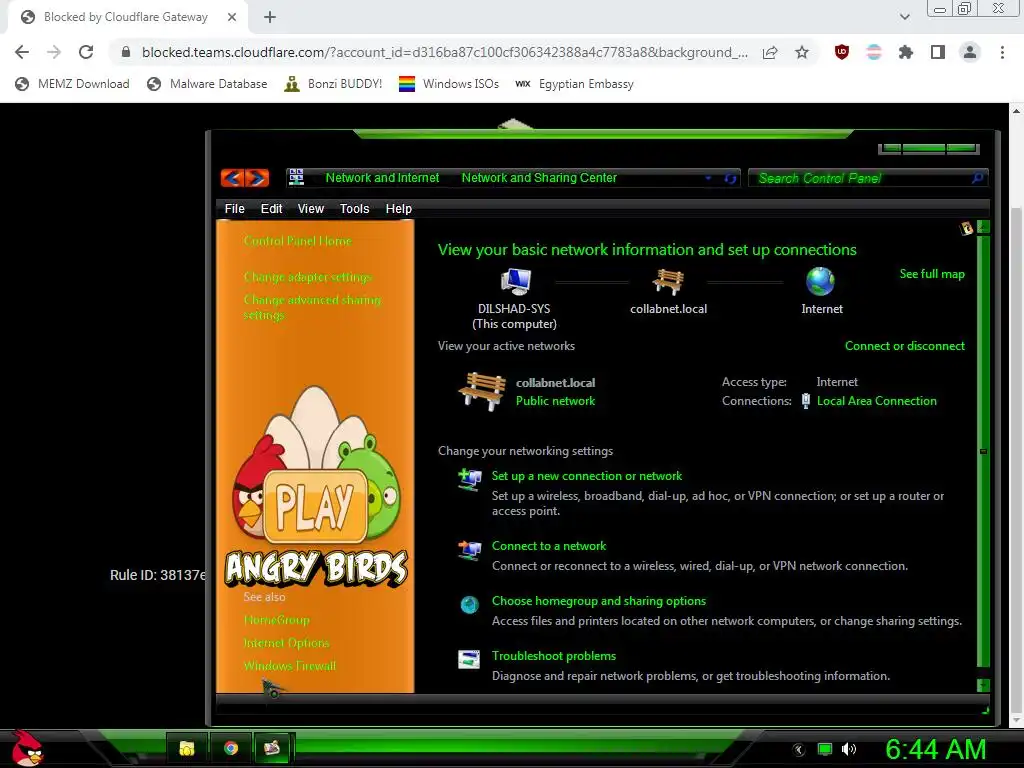The width and height of the screenshot is (1024, 768).
Task: Open the Egyptian Embassy bookmark
Action: coord(575,84)
